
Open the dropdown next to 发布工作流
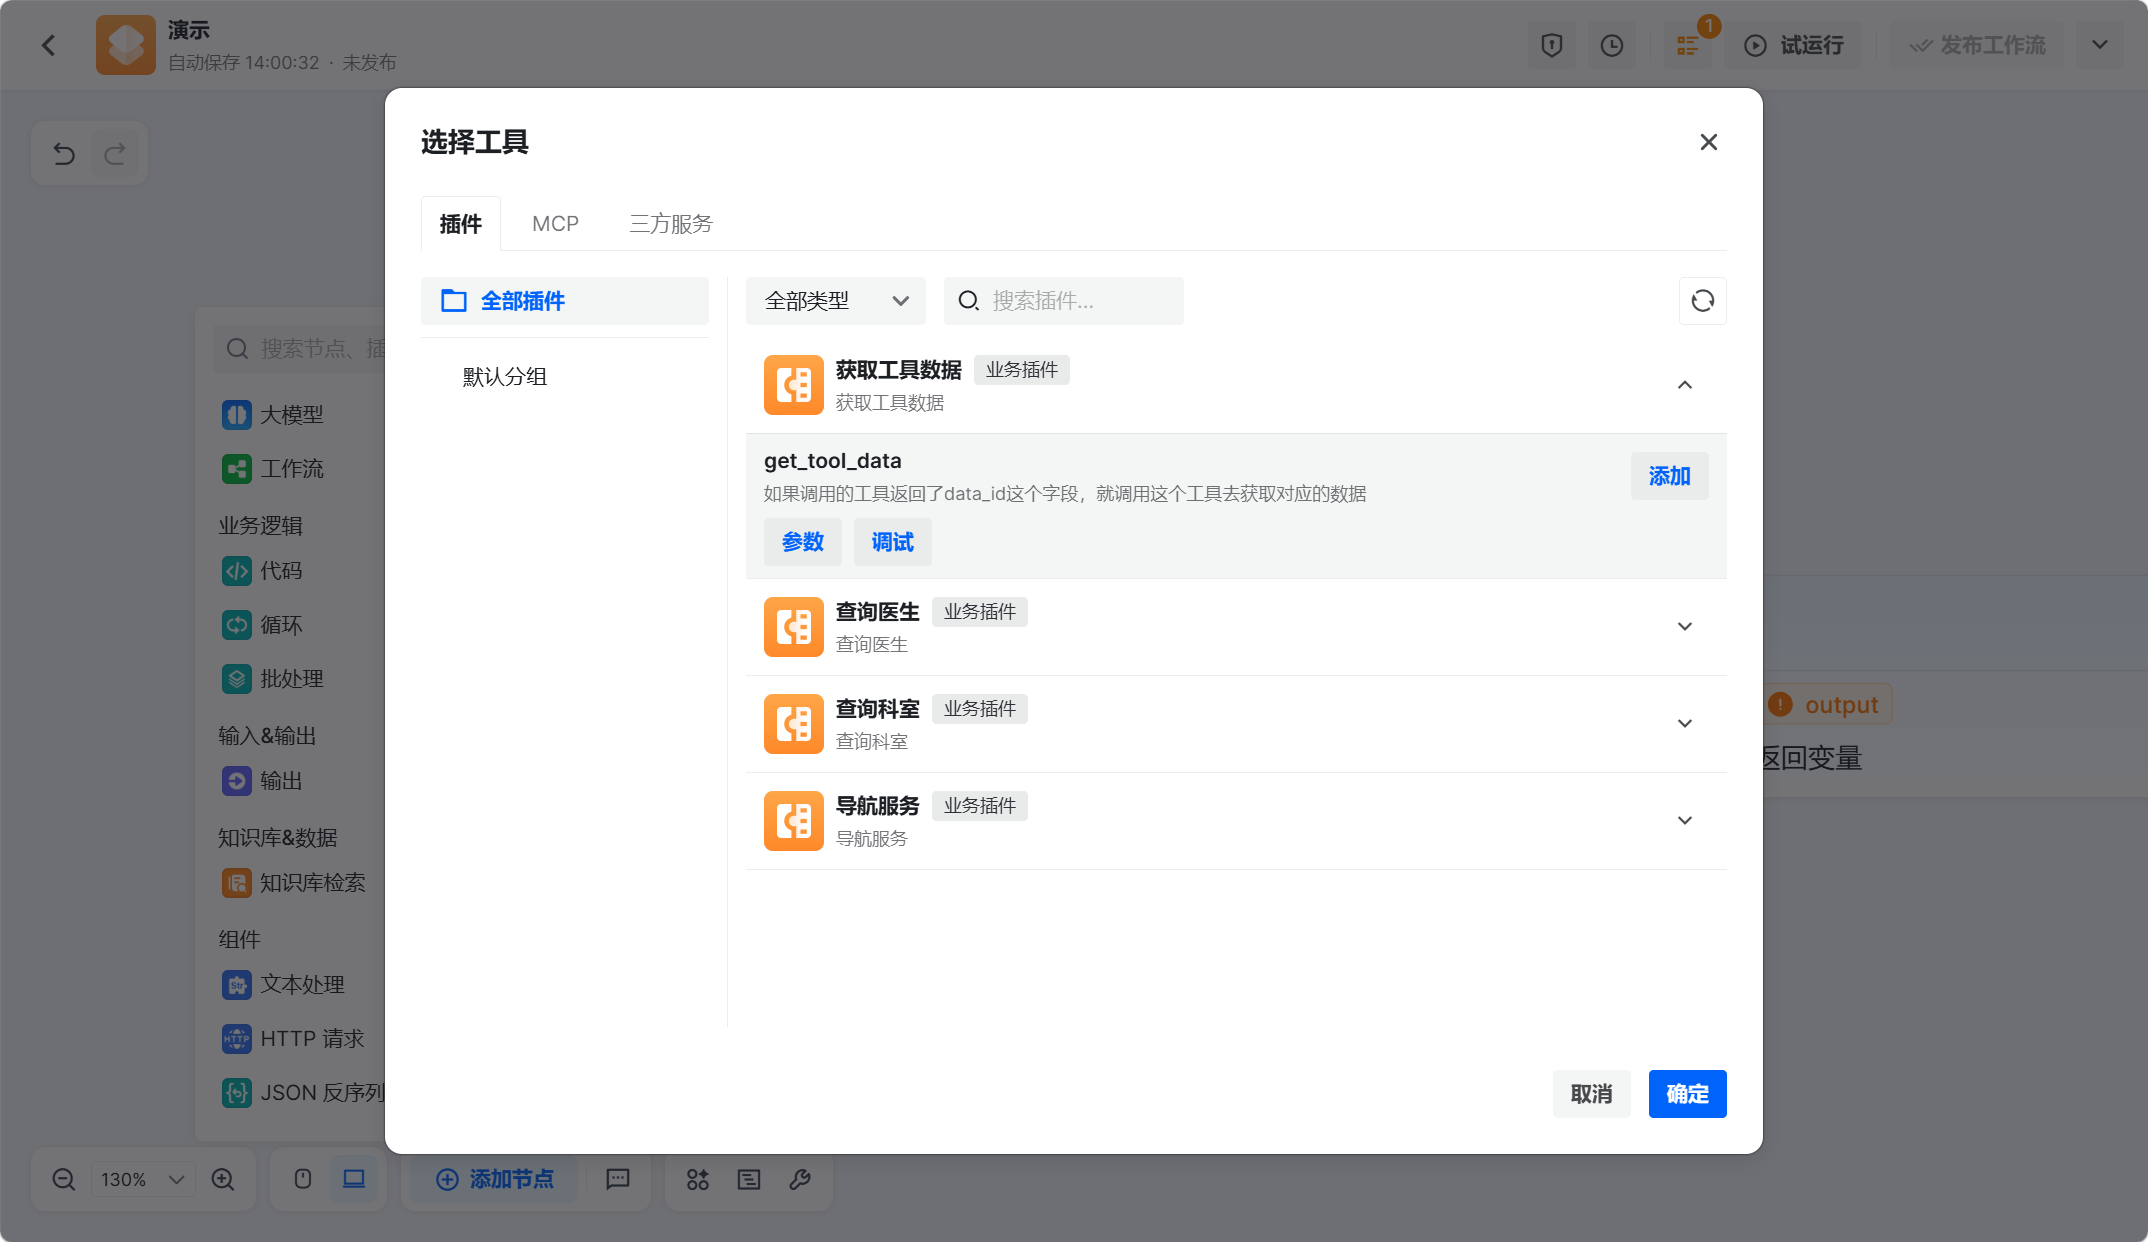[2099, 45]
